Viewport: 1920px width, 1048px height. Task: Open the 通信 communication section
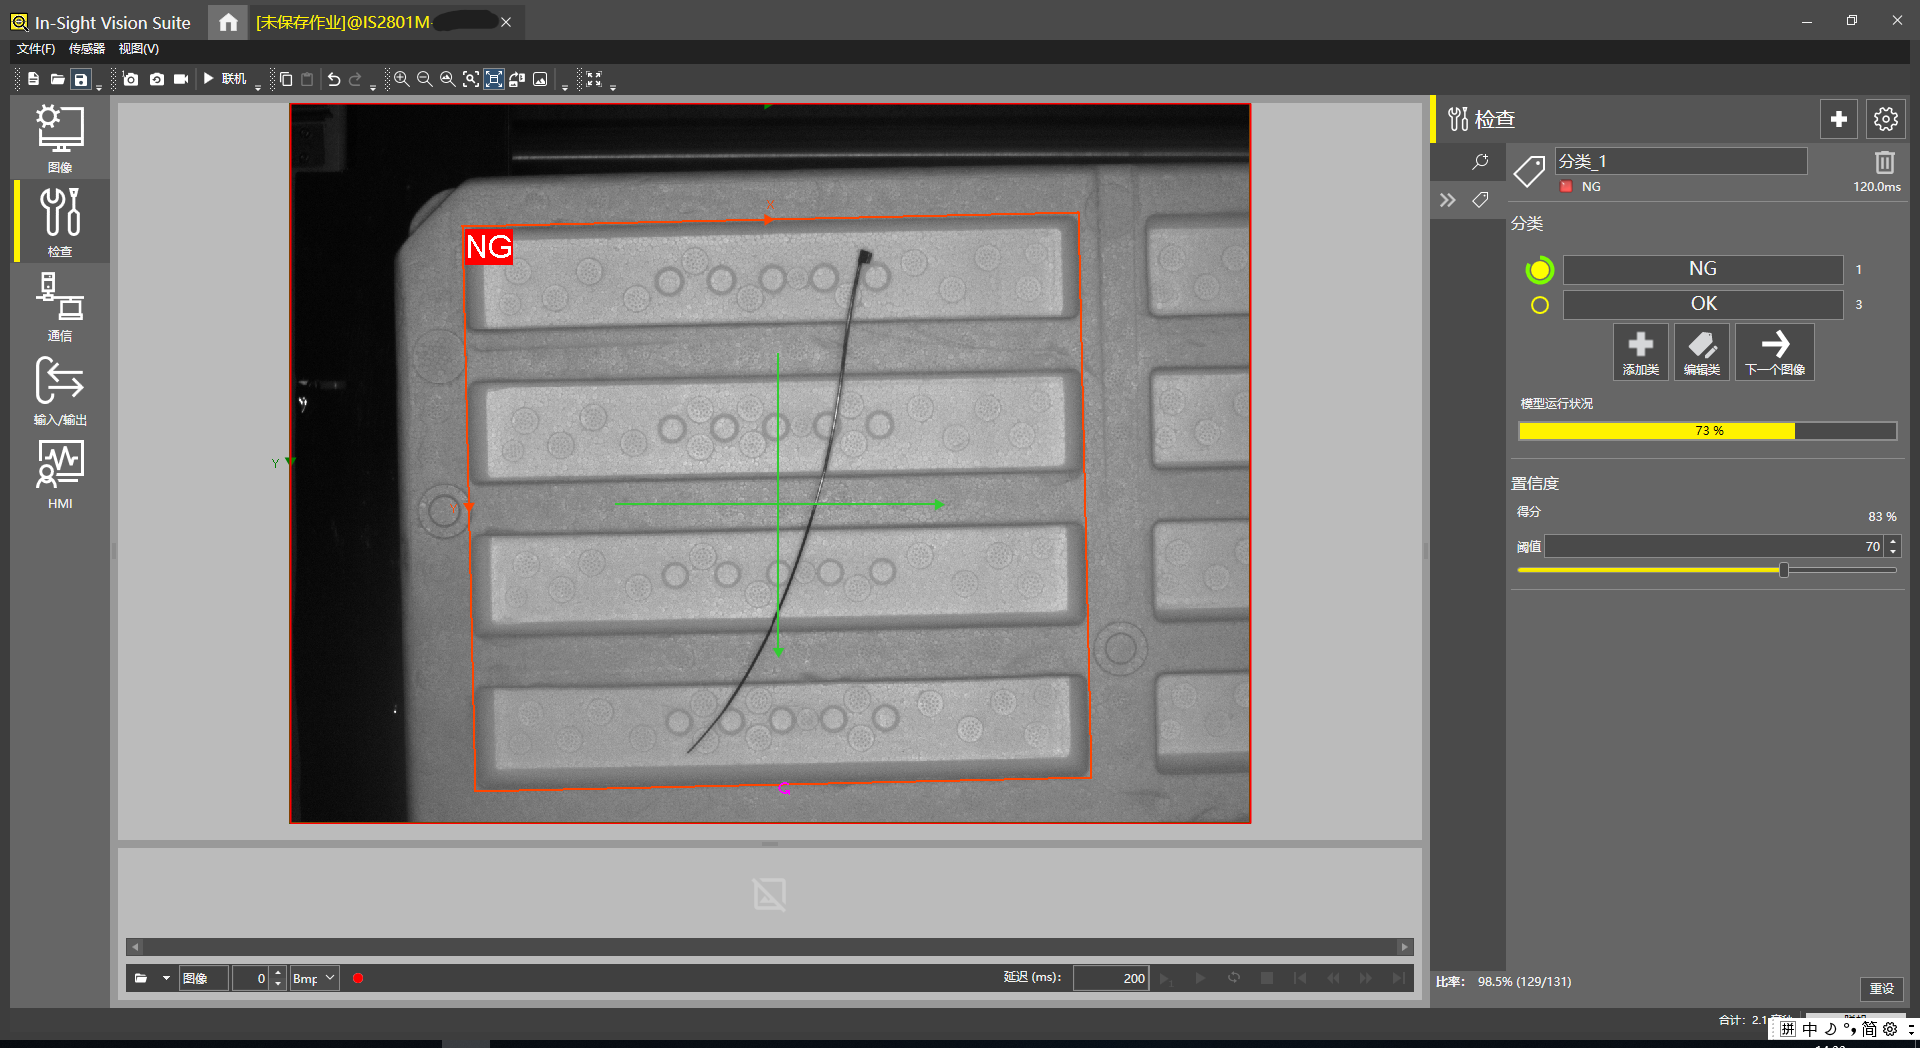click(60, 306)
